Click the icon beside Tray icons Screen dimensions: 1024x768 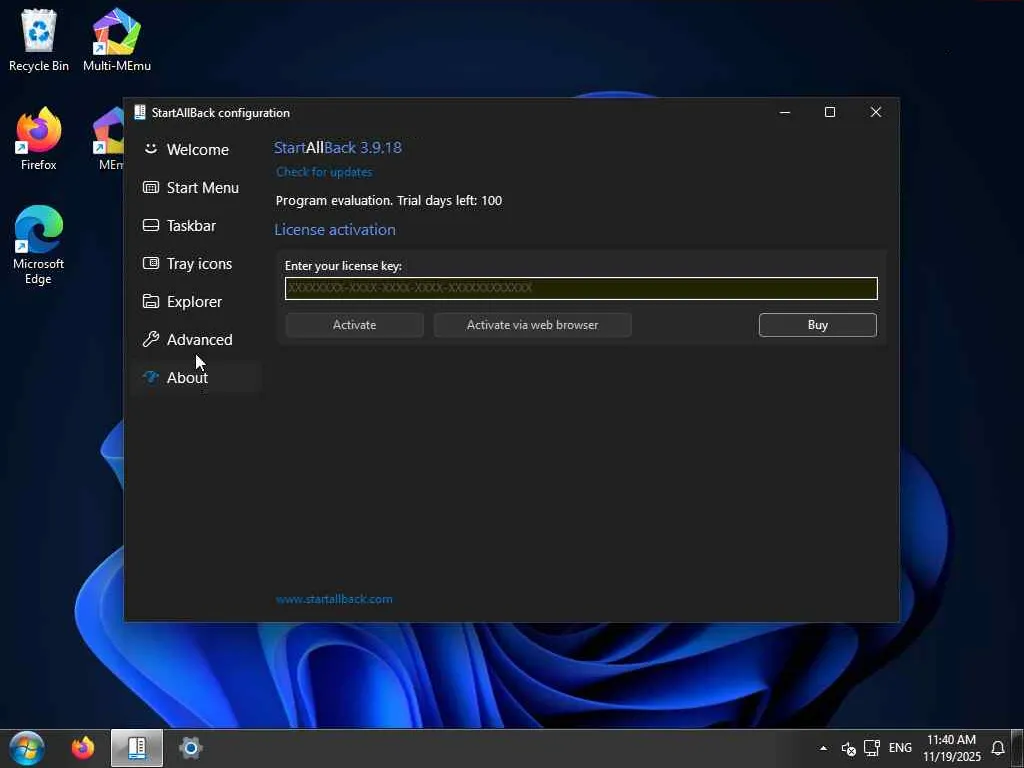[x=151, y=263]
